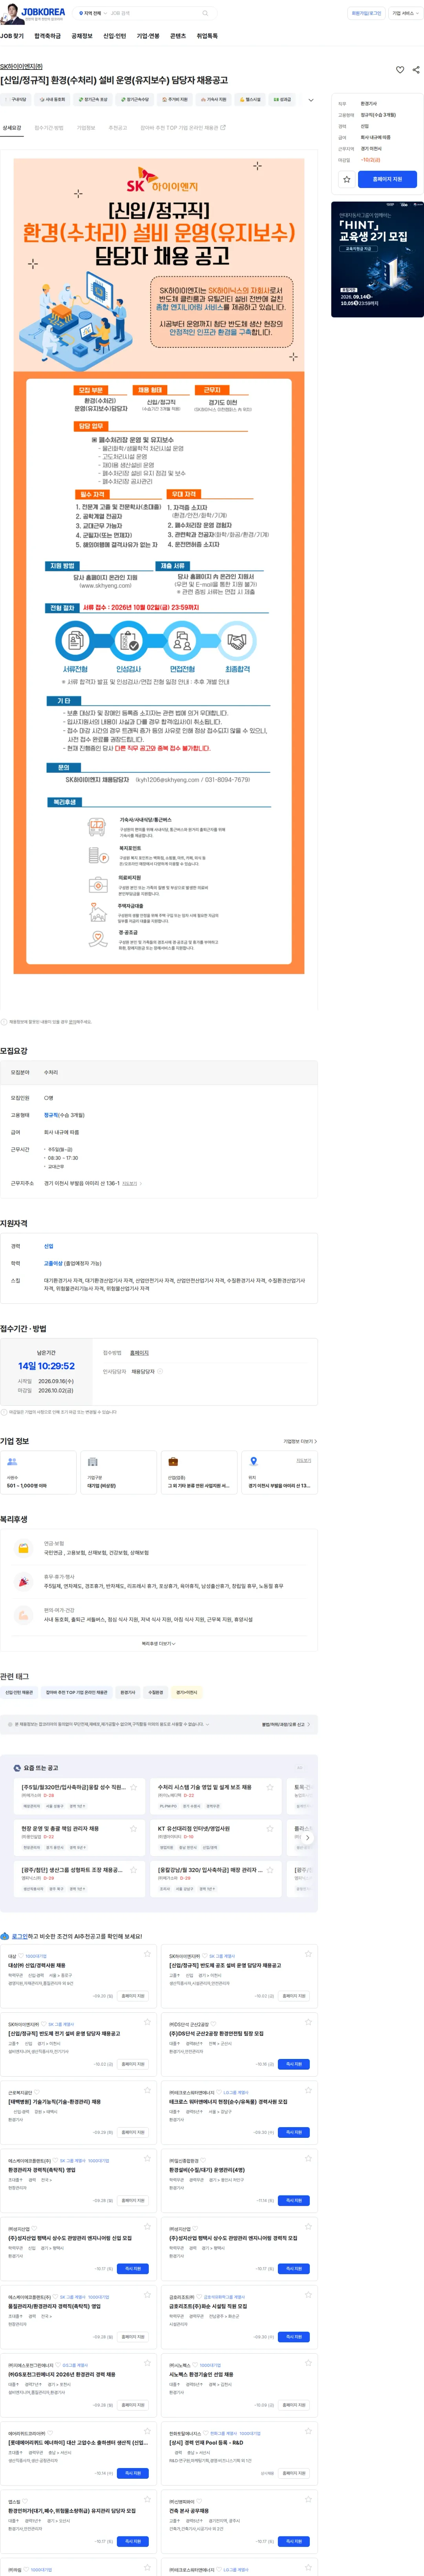Click 즉시 지원 on the 군산2공장 환경안전팀 card

coord(294,2064)
